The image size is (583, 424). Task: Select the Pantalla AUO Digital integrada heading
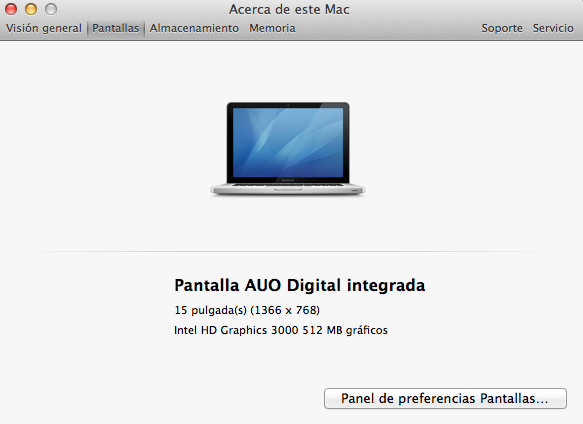[x=300, y=285]
